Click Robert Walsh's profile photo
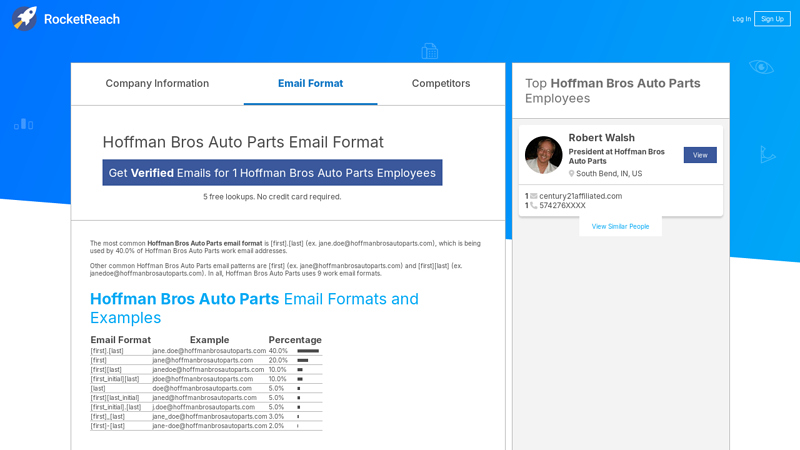 click(543, 155)
